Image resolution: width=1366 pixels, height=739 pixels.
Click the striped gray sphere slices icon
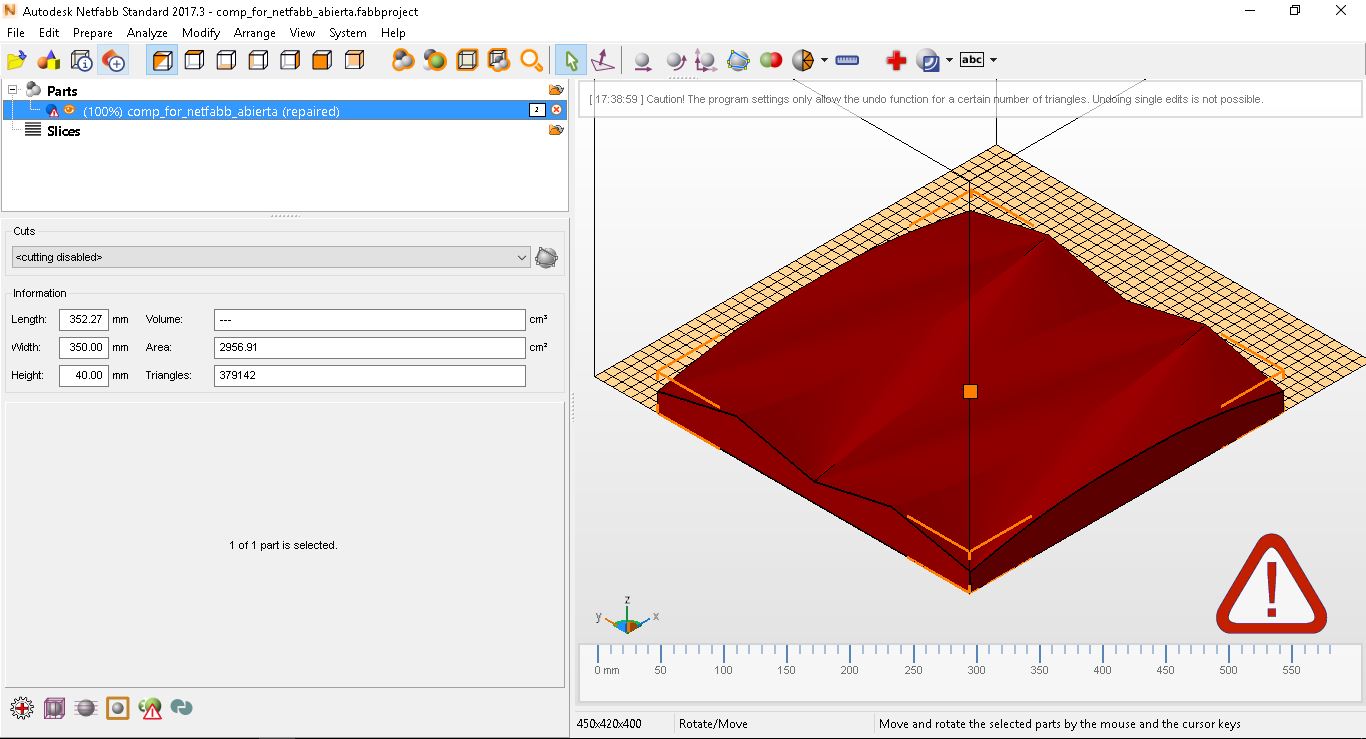[86, 708]
